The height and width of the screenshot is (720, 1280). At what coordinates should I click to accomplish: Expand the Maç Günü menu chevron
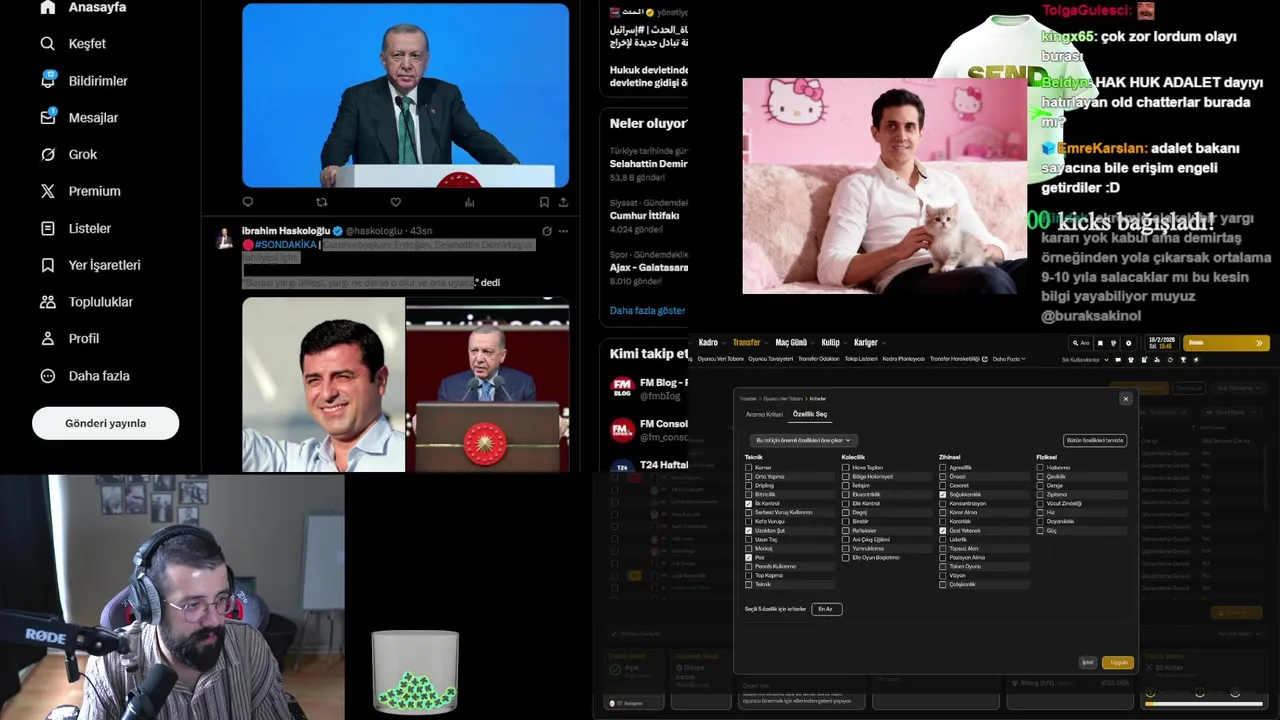(x=814, y=343)
